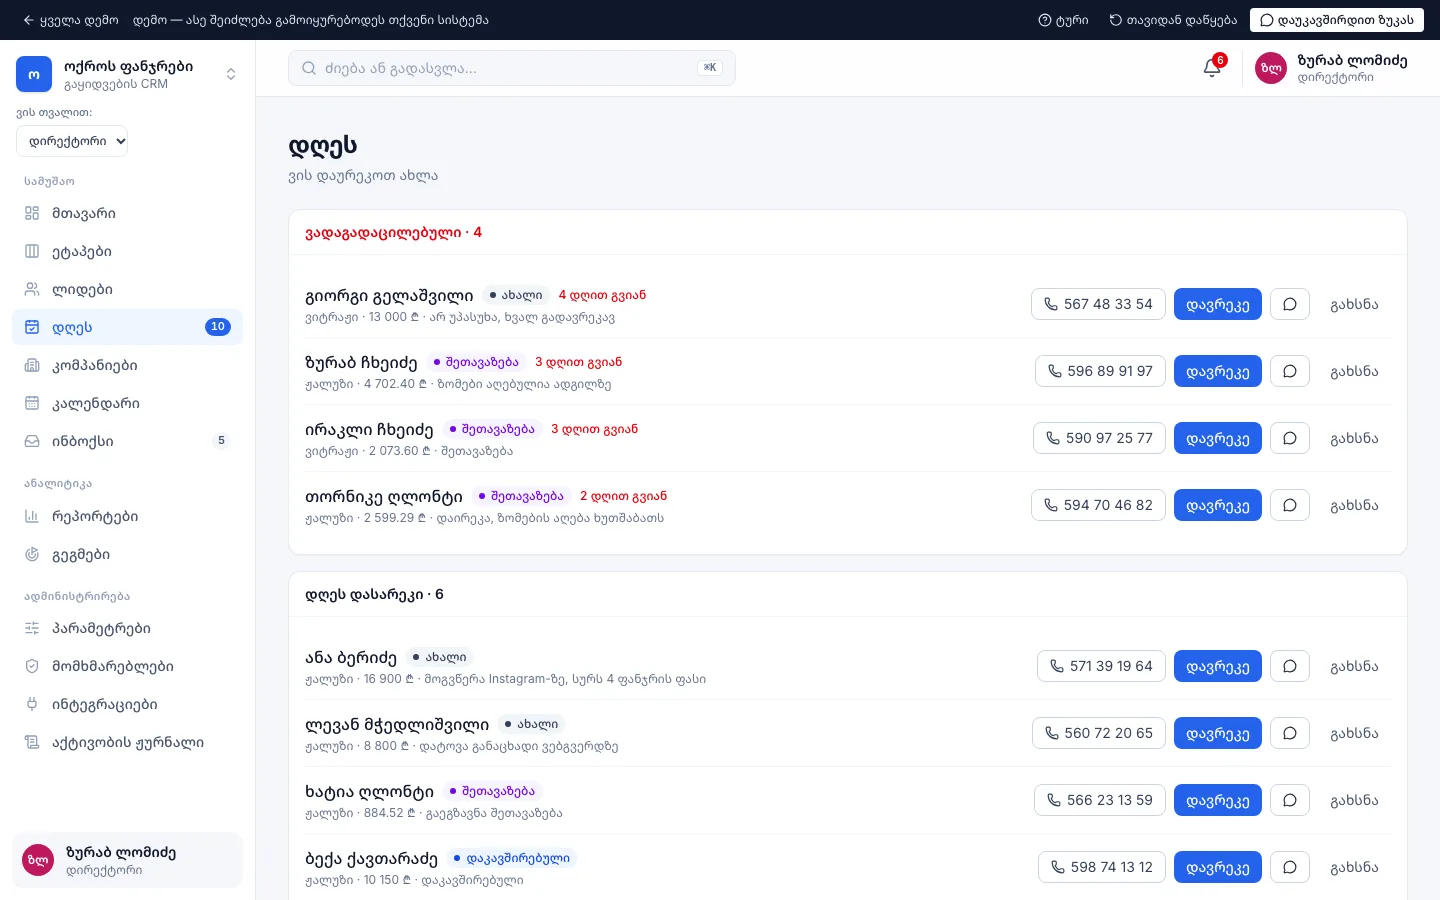Click the search magnifier icon
The image size is (1440, 900).
tap(309, 68)
